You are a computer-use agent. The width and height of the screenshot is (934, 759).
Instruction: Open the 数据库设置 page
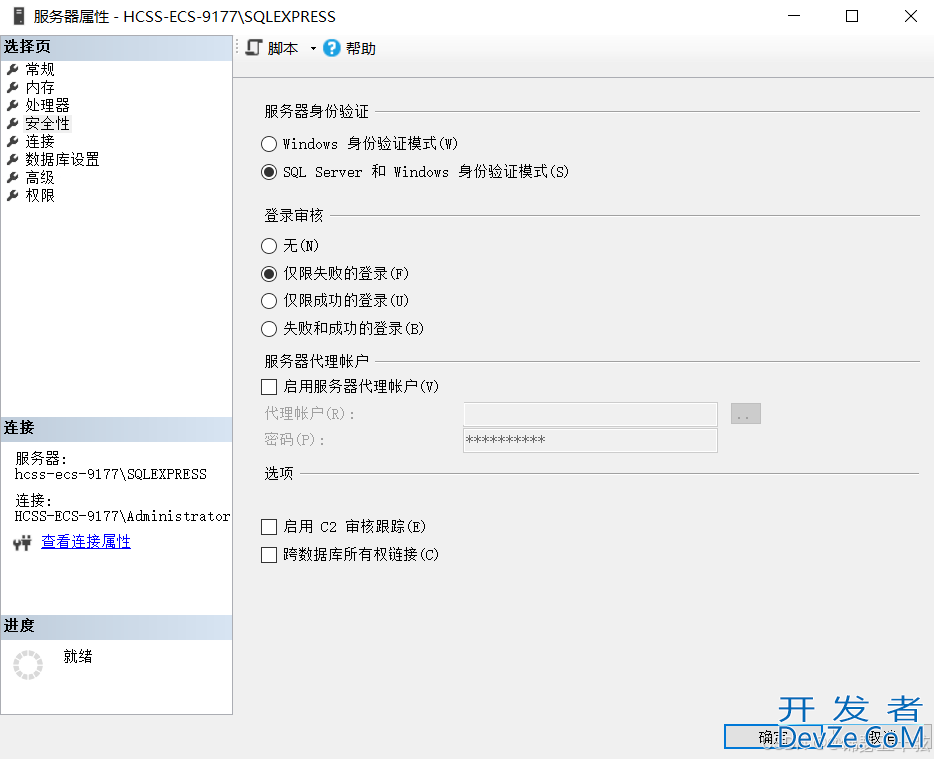click(x=62, y=159)
